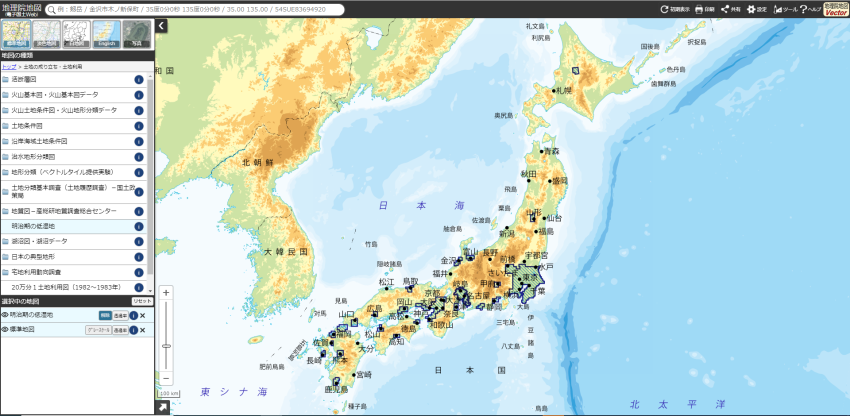The image size is (850, 416).
Task: Show info for selected 明治期の低湿地 layer
Action: coord(133,316)
